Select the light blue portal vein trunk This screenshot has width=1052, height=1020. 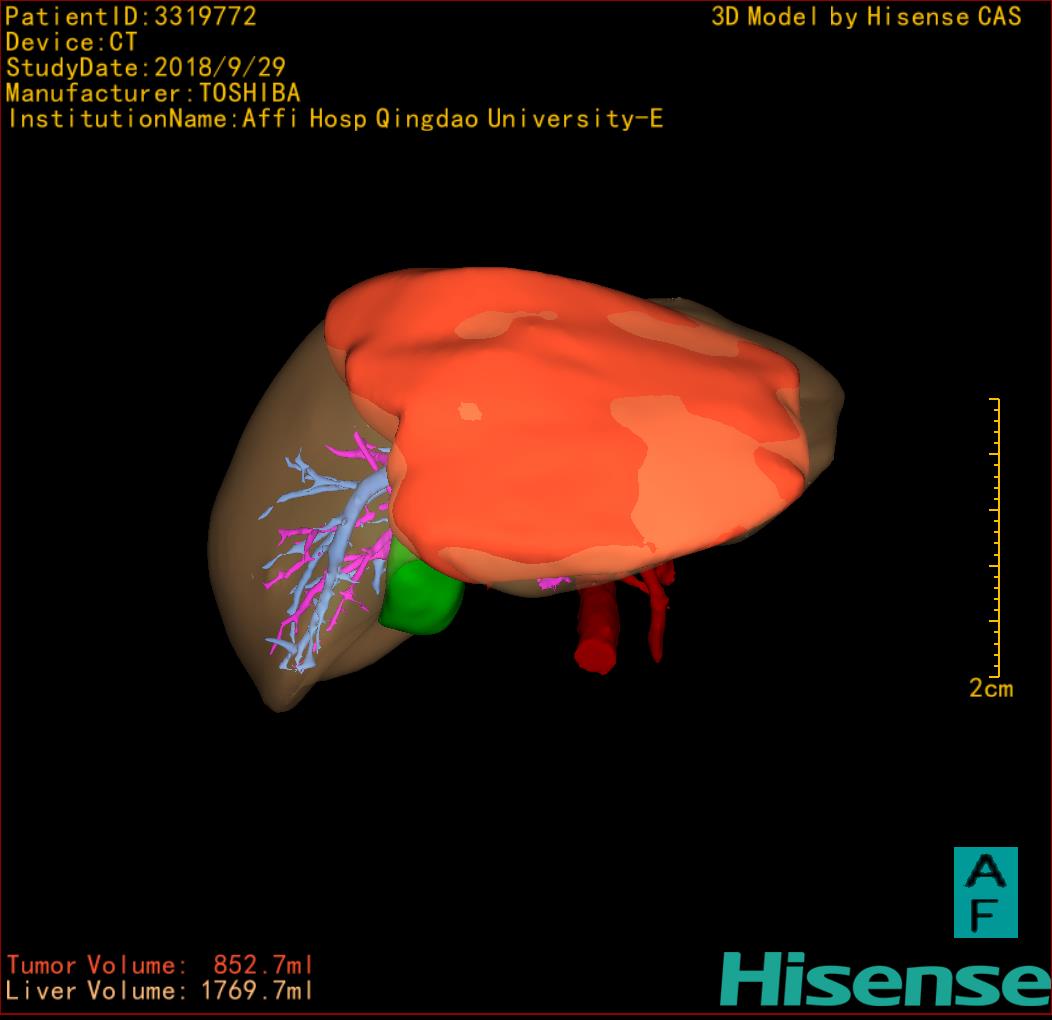pyautogui.click(x=340, y=540)
